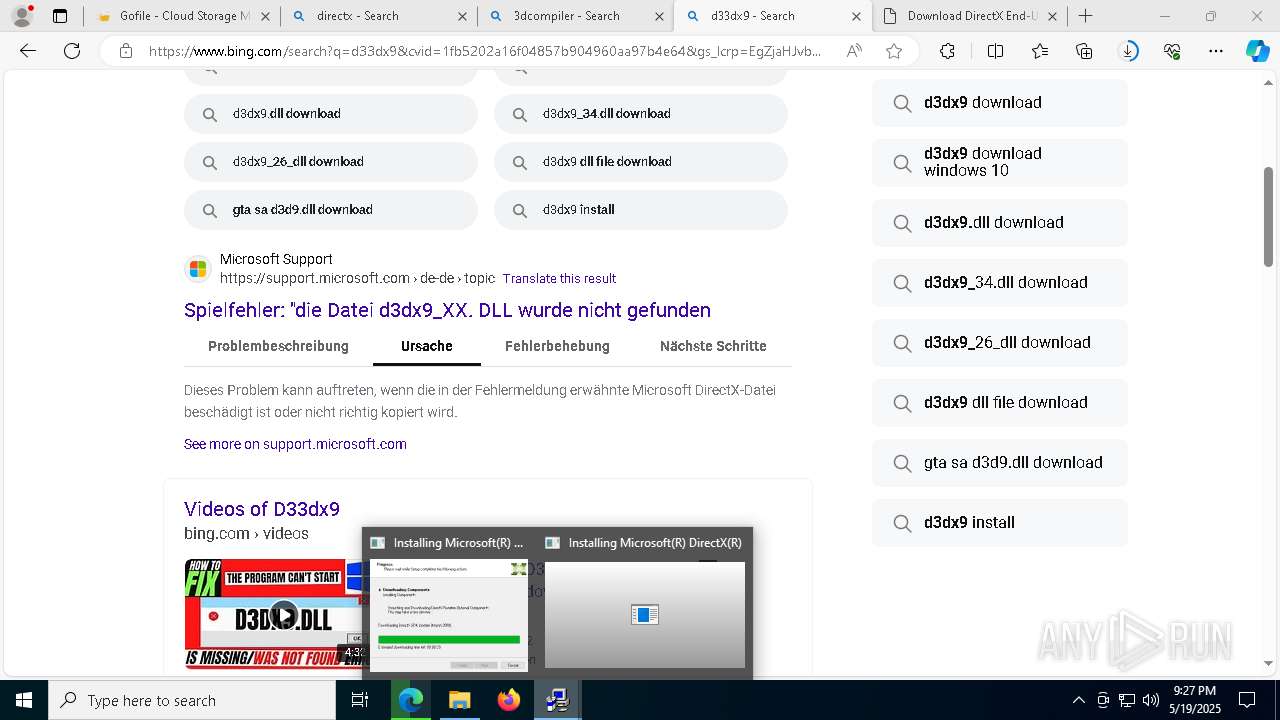Go back with the back arrow
Viewport: 1280px width, 720px height.
click(x=28, y=51)
